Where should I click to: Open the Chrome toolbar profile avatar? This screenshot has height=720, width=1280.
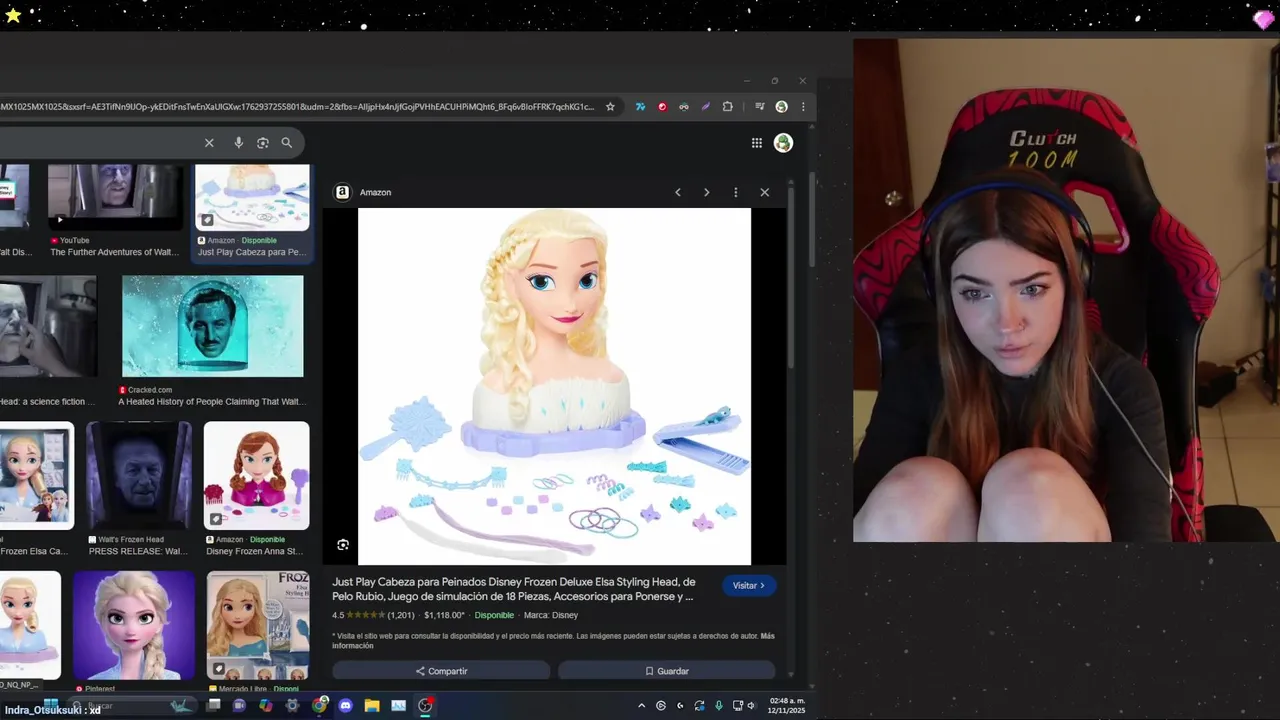781,107
